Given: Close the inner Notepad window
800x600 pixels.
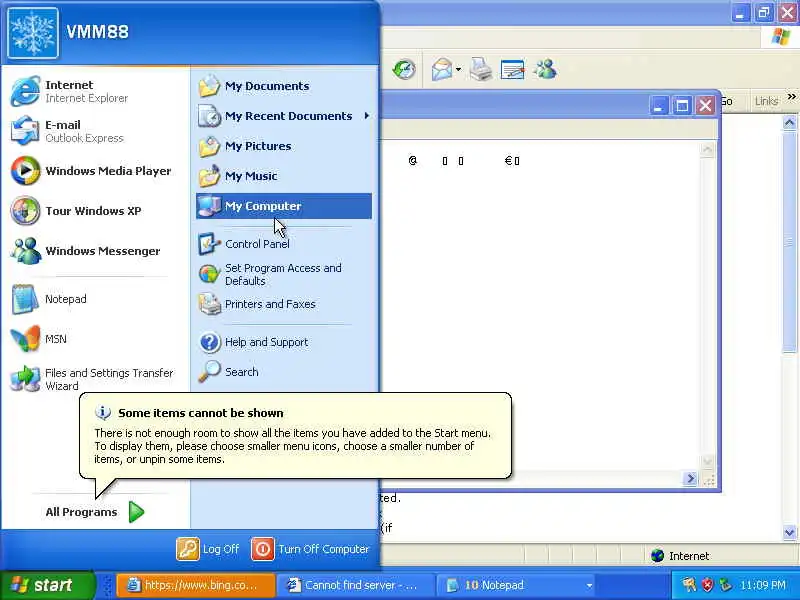Looking at the screenshot, I should [x=706, y=106].
